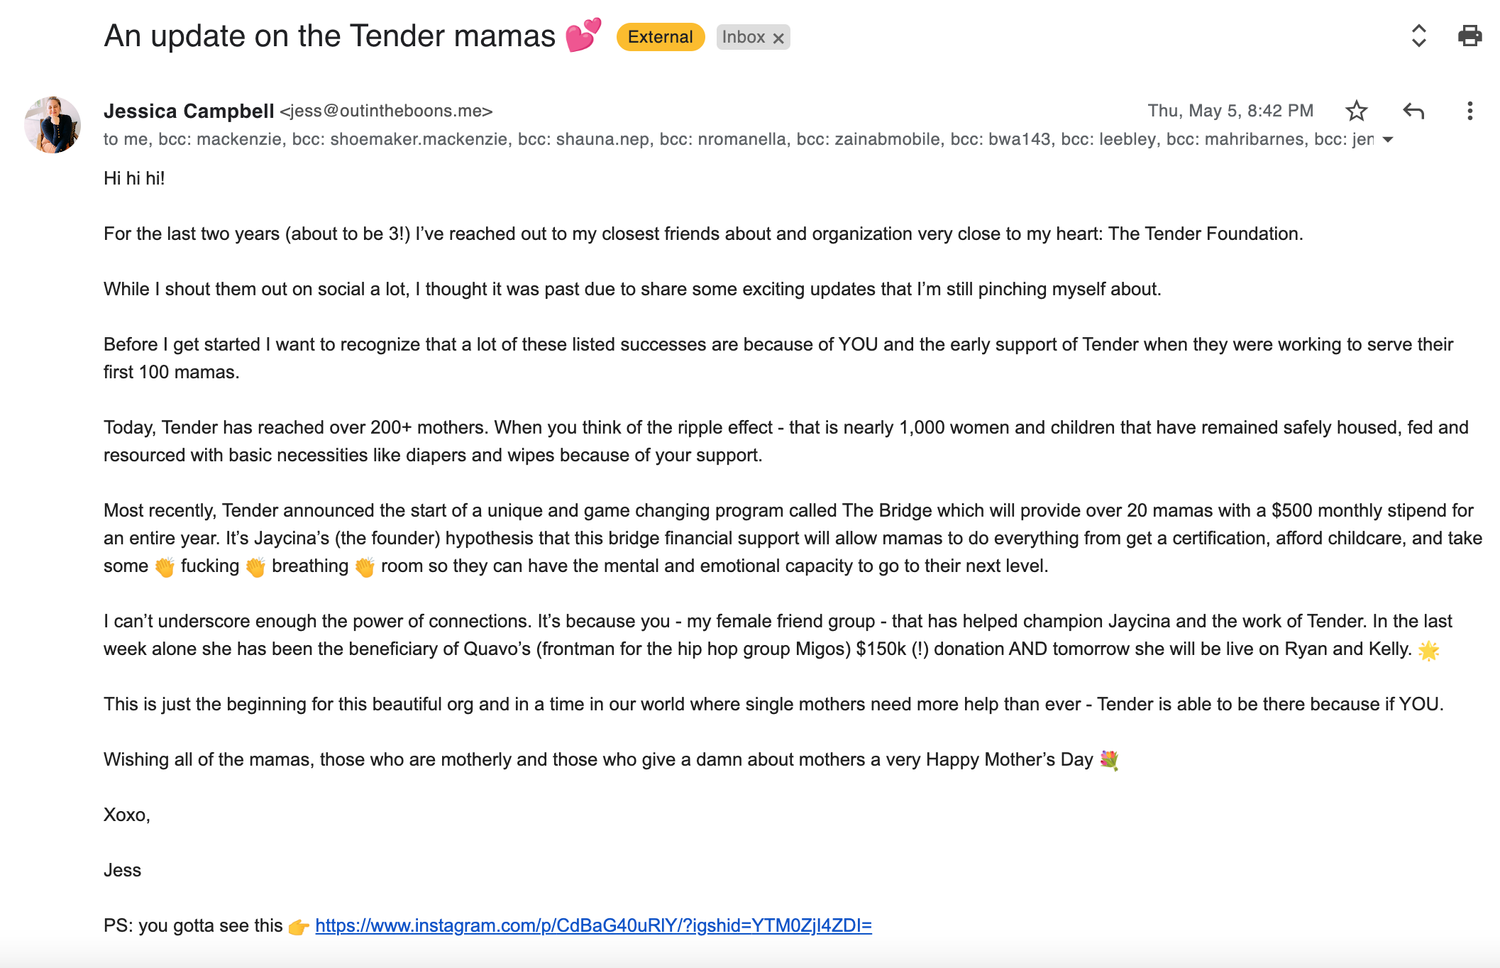Reply to the email using the arrow icon
The width and height of the screenshot is (1500, 968).
[x=1413, y=111]
